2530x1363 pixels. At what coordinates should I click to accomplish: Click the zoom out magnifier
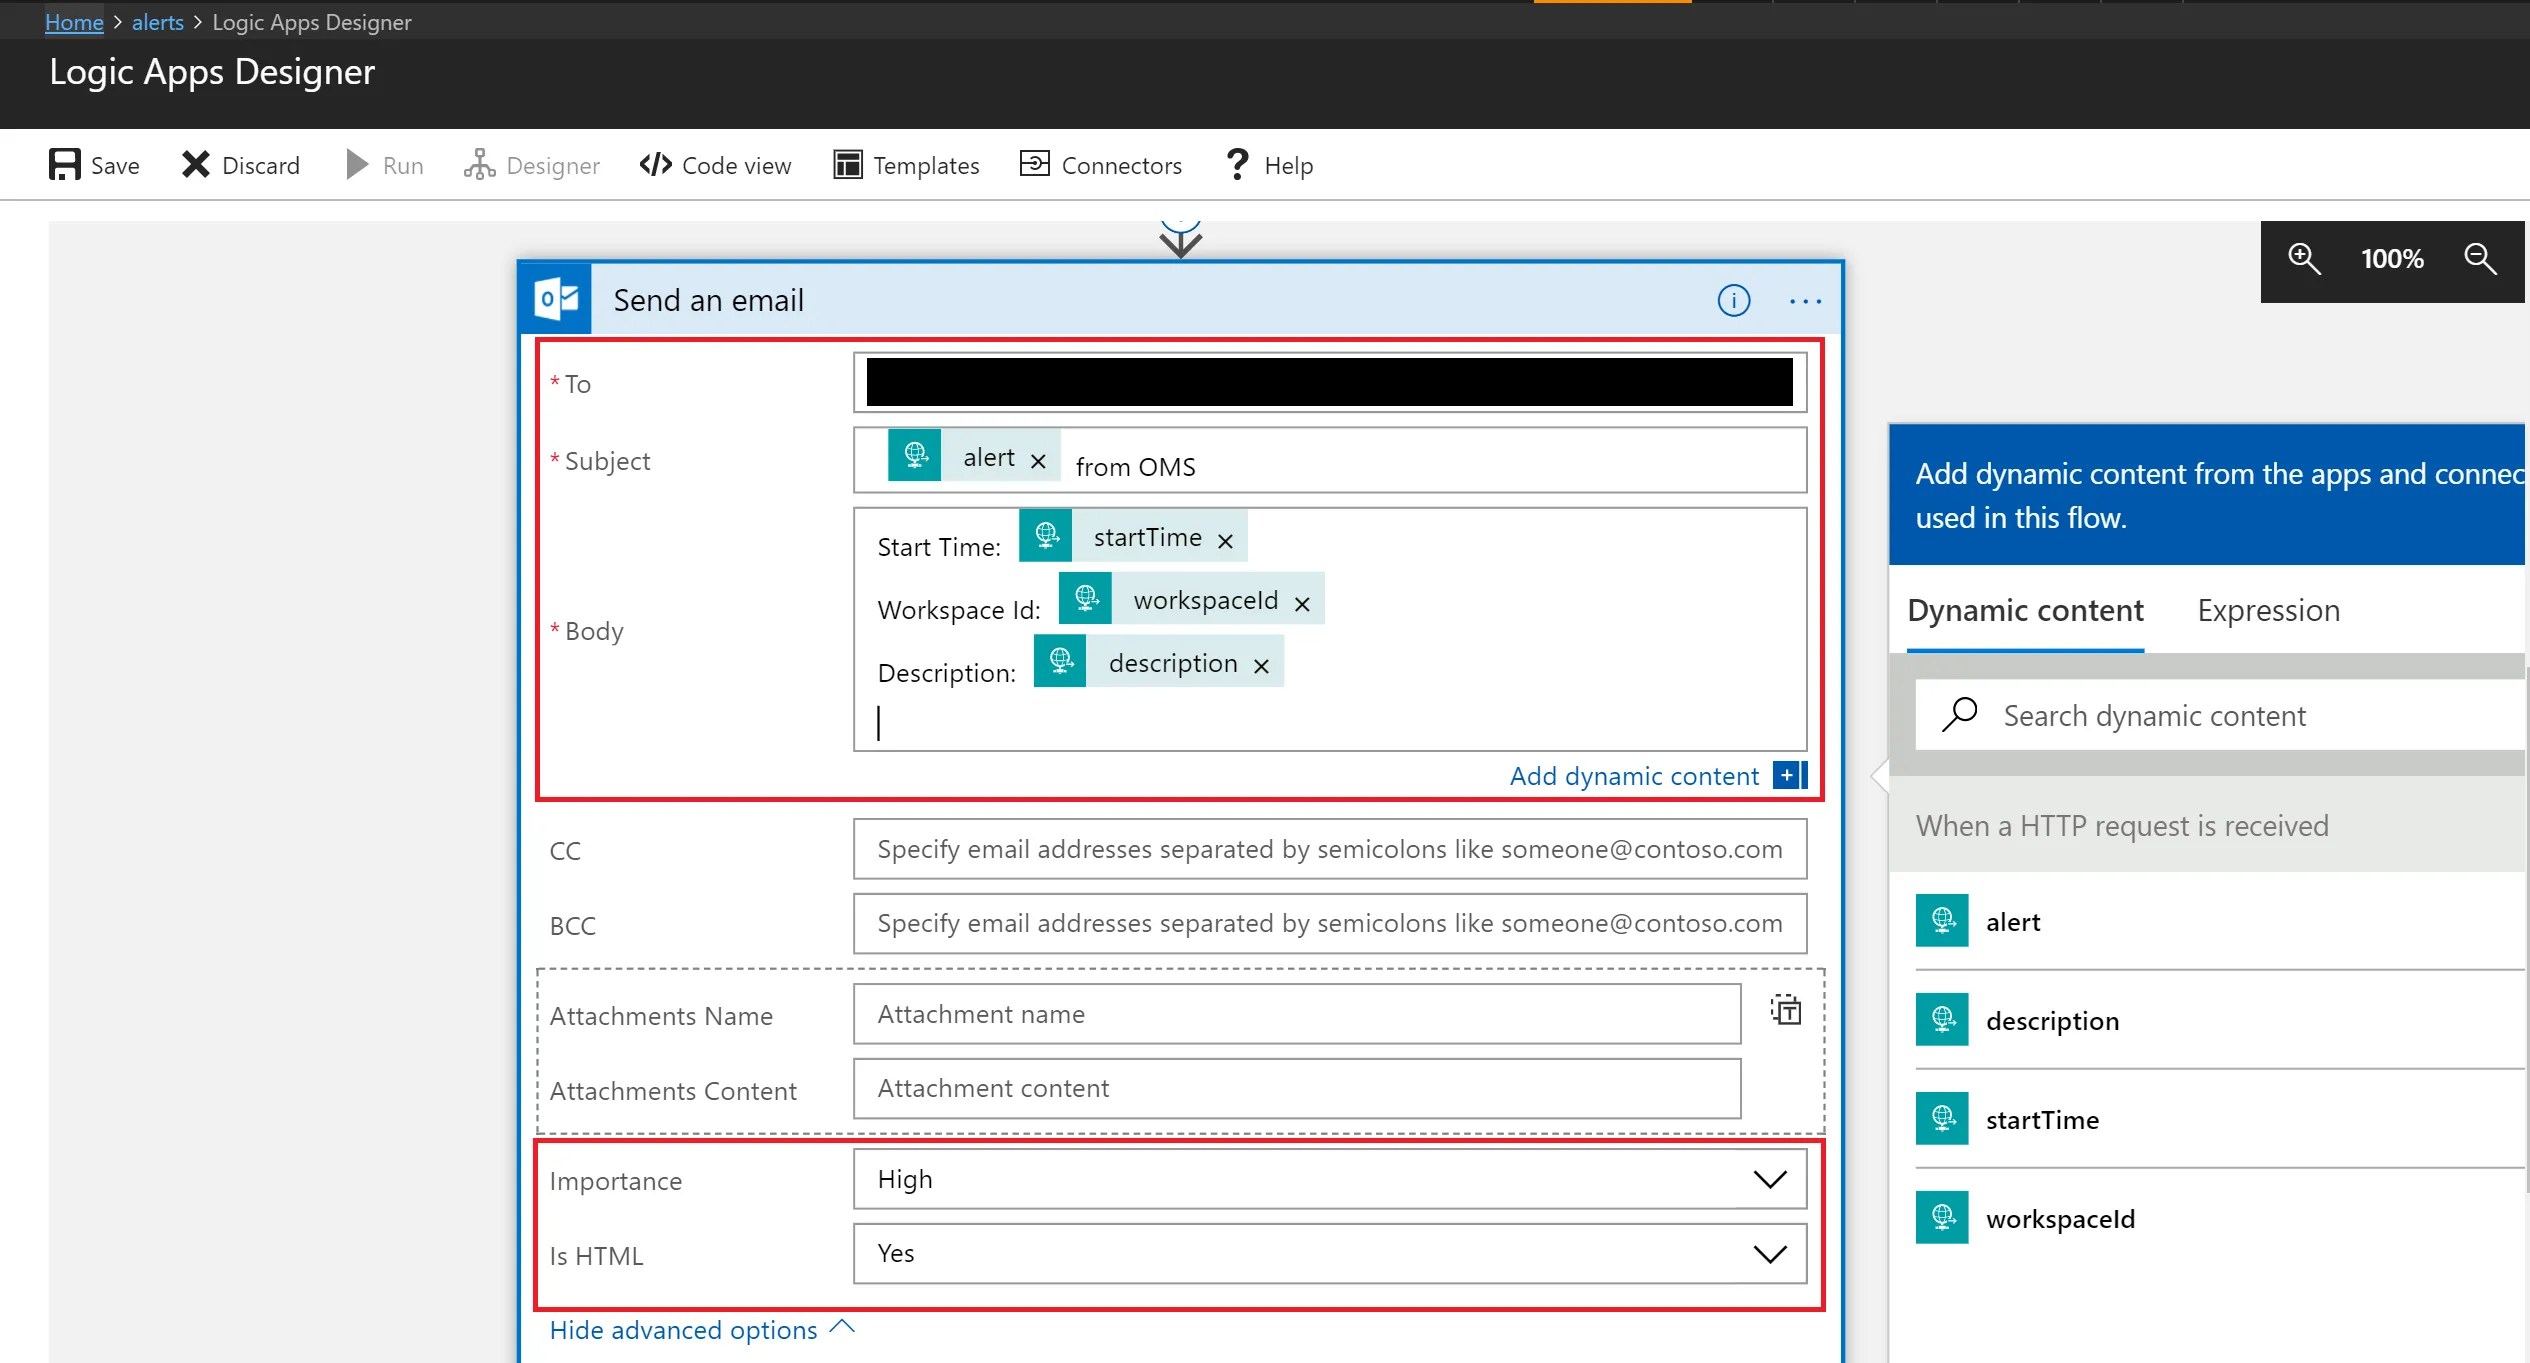pyautogui.click(x=2480, y=259)
